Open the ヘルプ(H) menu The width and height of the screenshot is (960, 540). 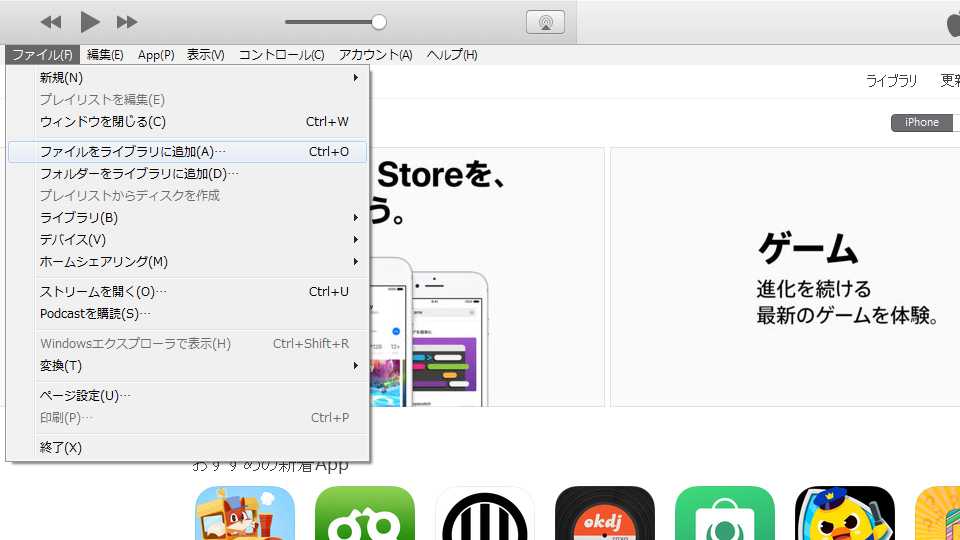[452, 54]
